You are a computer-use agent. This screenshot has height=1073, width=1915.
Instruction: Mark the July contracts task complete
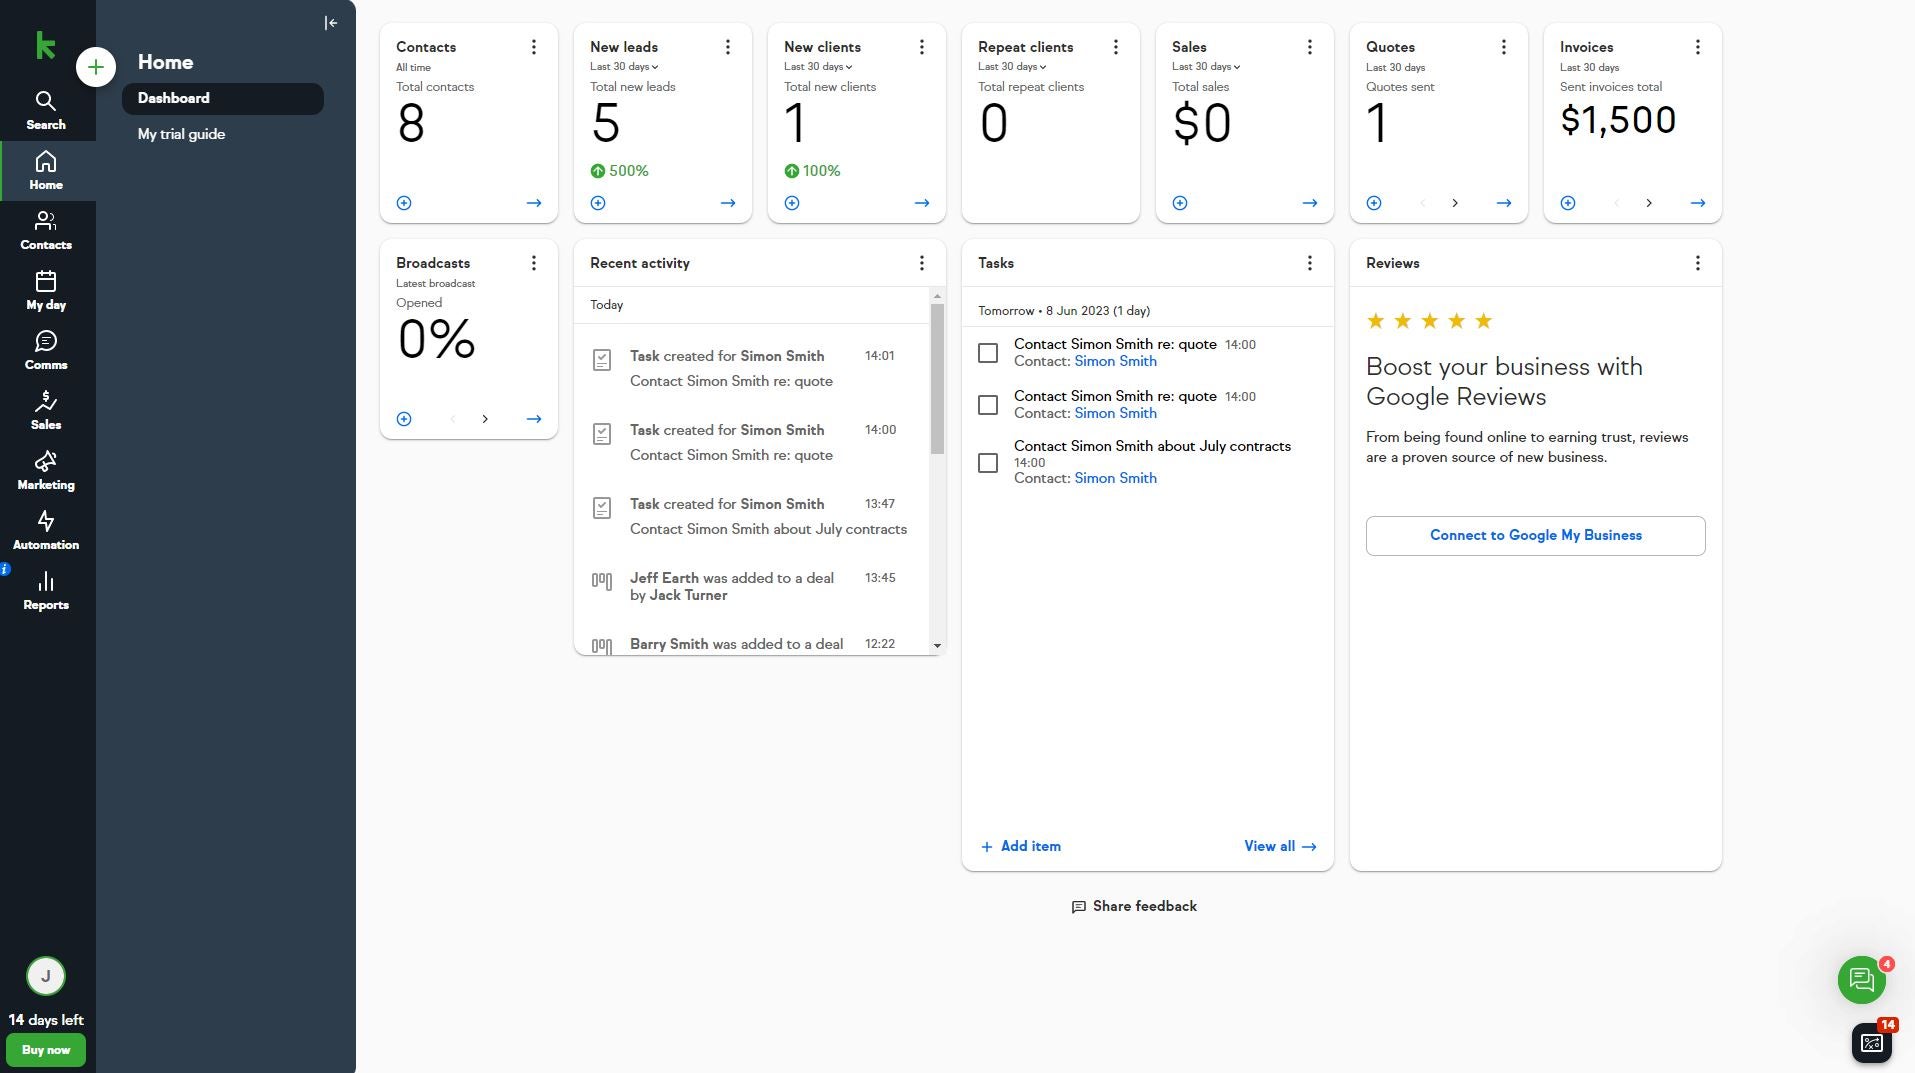(x=988, y=463)
